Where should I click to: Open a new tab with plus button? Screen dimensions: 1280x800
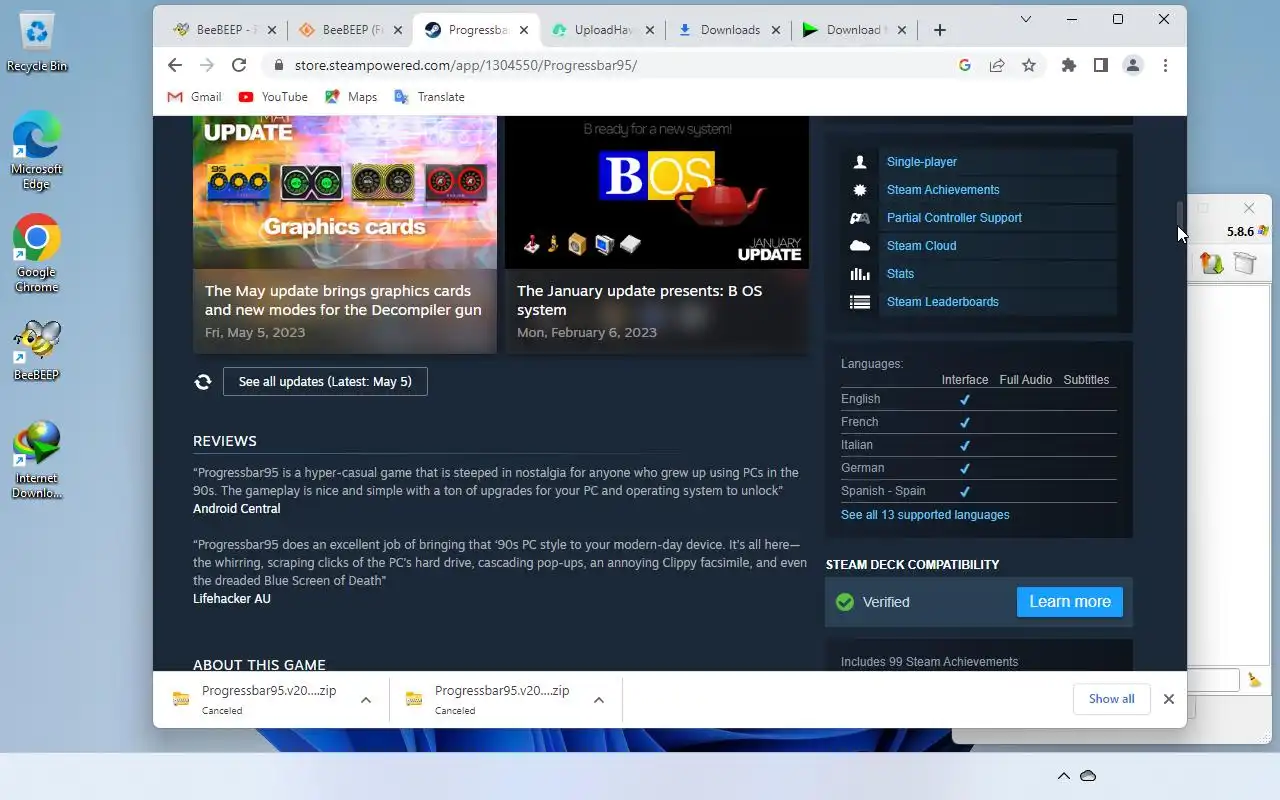pos(939,30)
